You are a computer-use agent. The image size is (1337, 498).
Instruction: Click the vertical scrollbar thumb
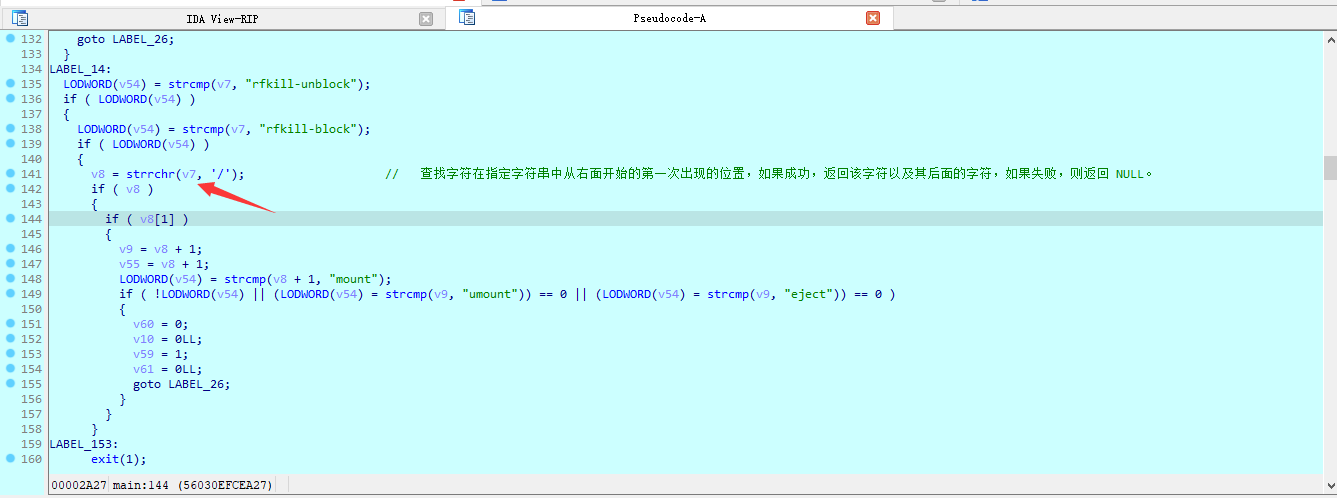[1330, 167]
